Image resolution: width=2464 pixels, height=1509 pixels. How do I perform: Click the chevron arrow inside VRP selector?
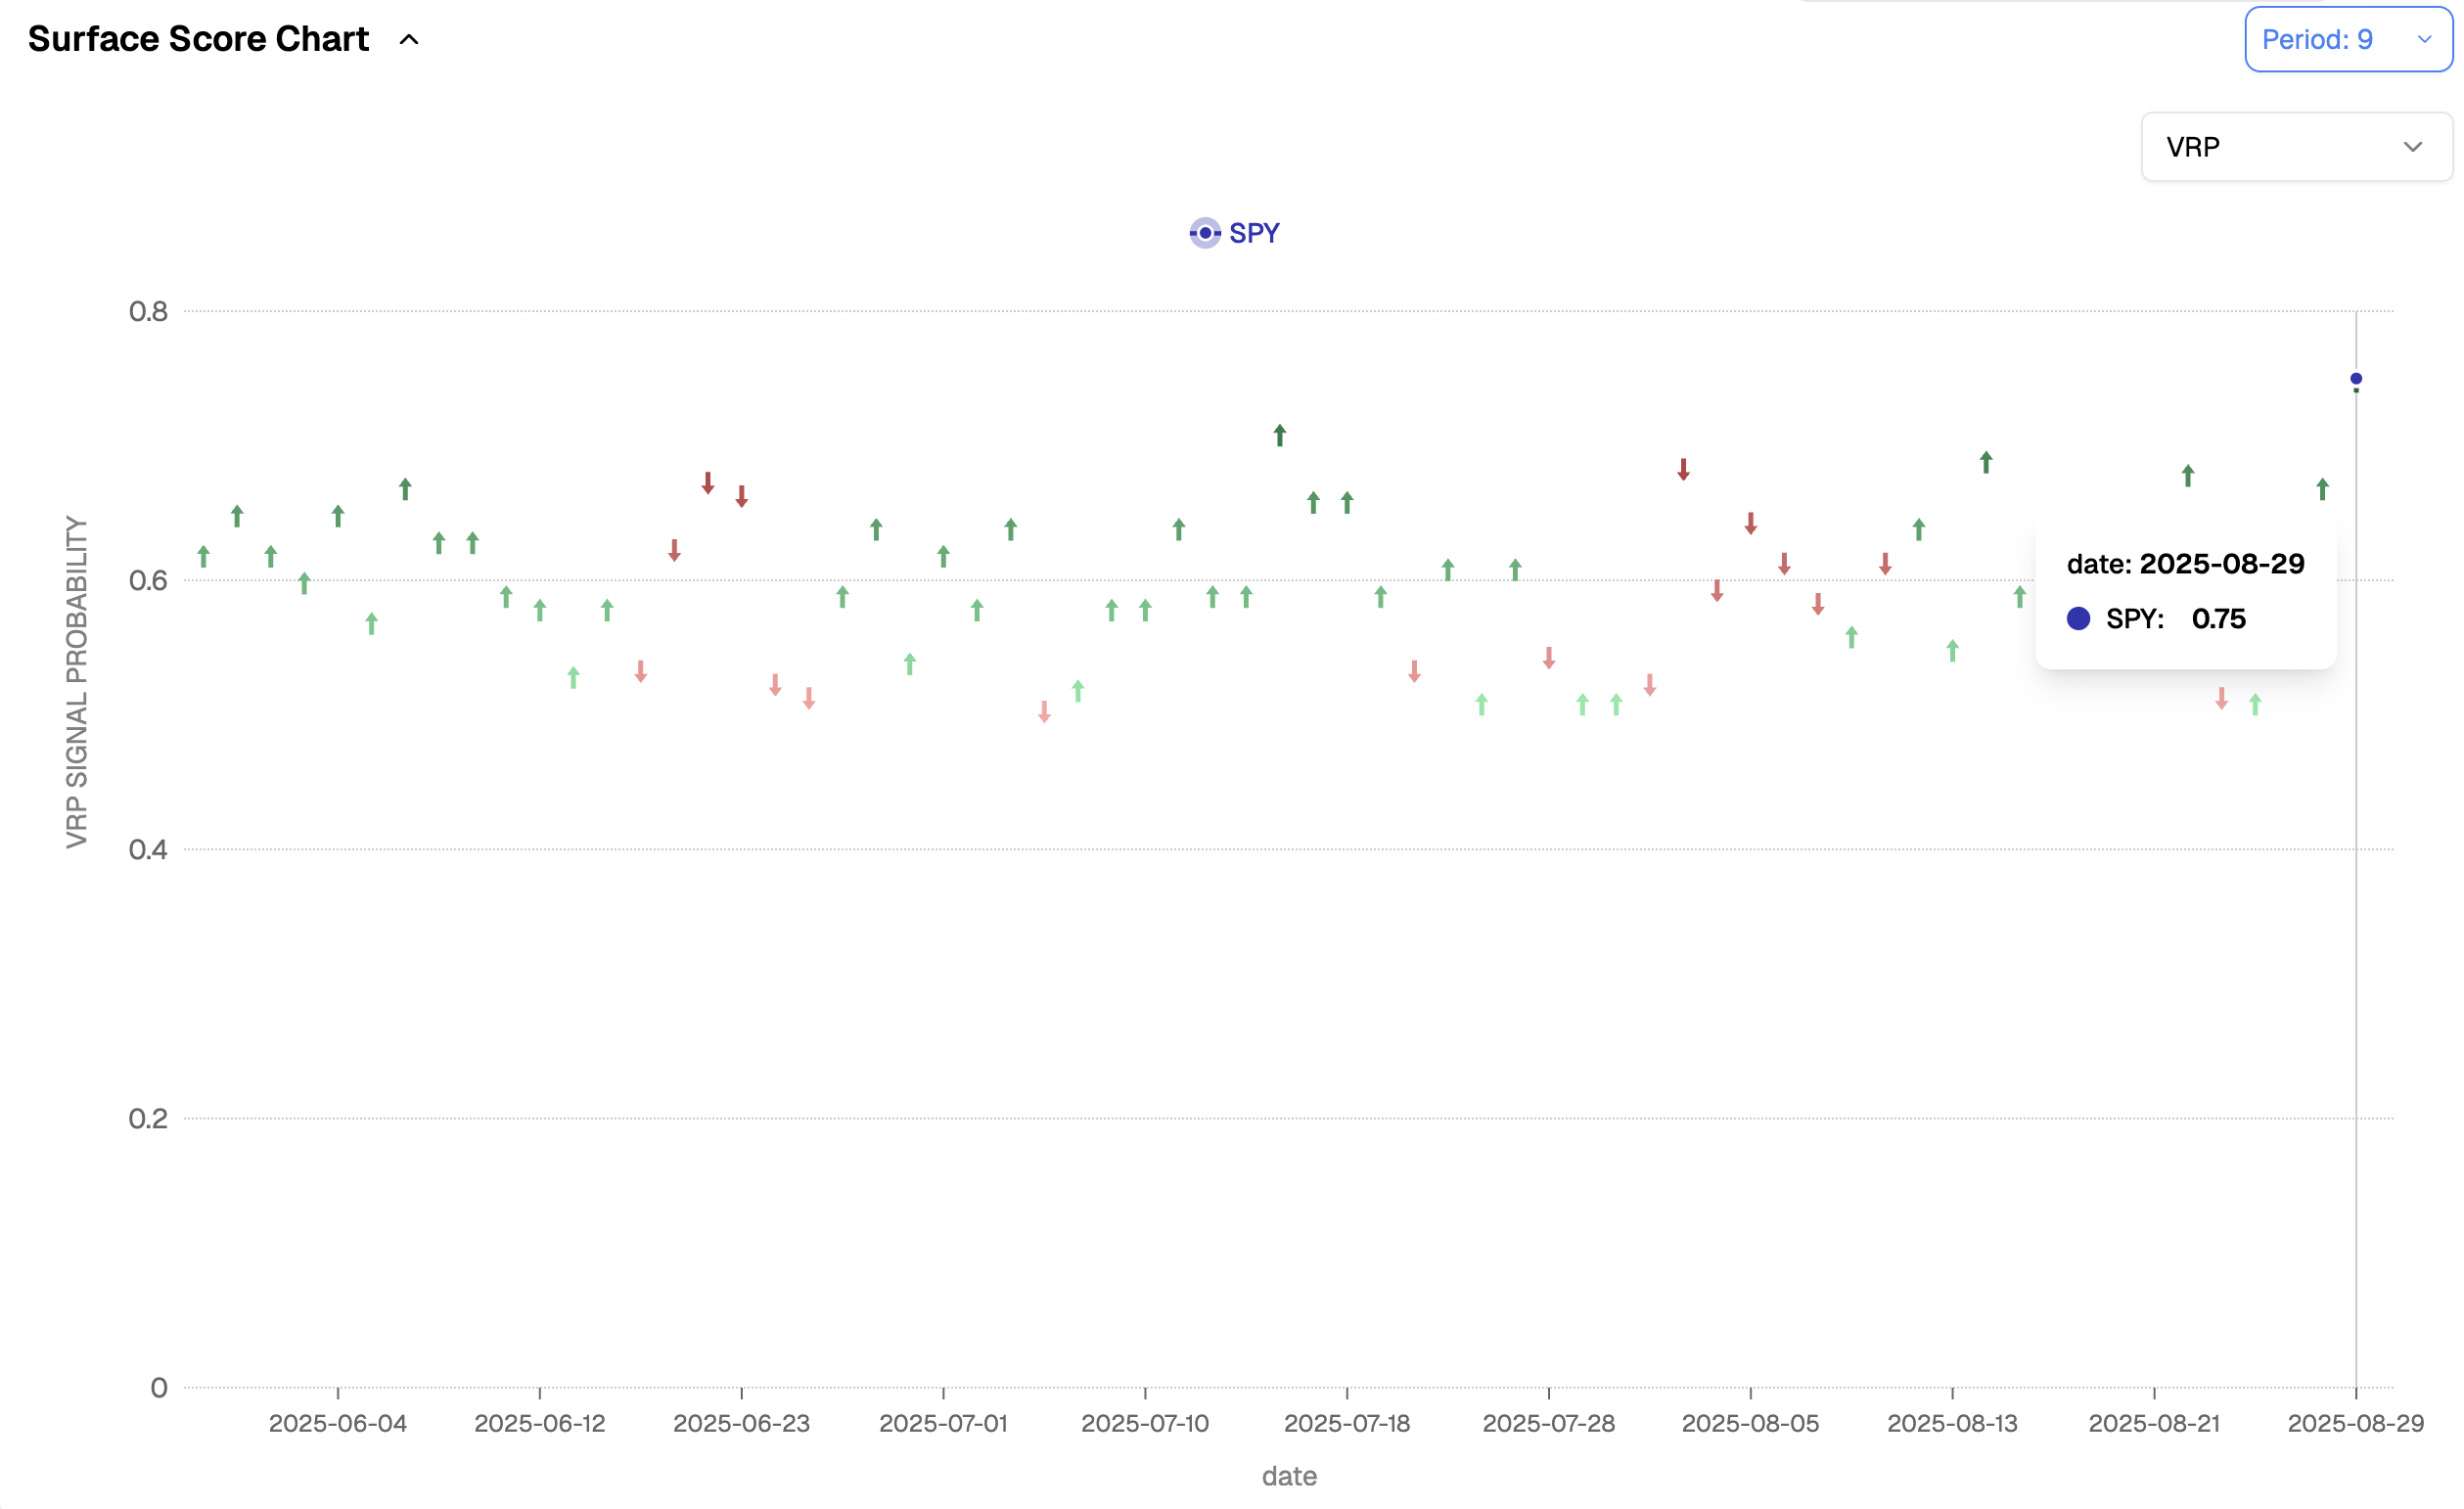pyautogui.click(x=2412, y=147)
